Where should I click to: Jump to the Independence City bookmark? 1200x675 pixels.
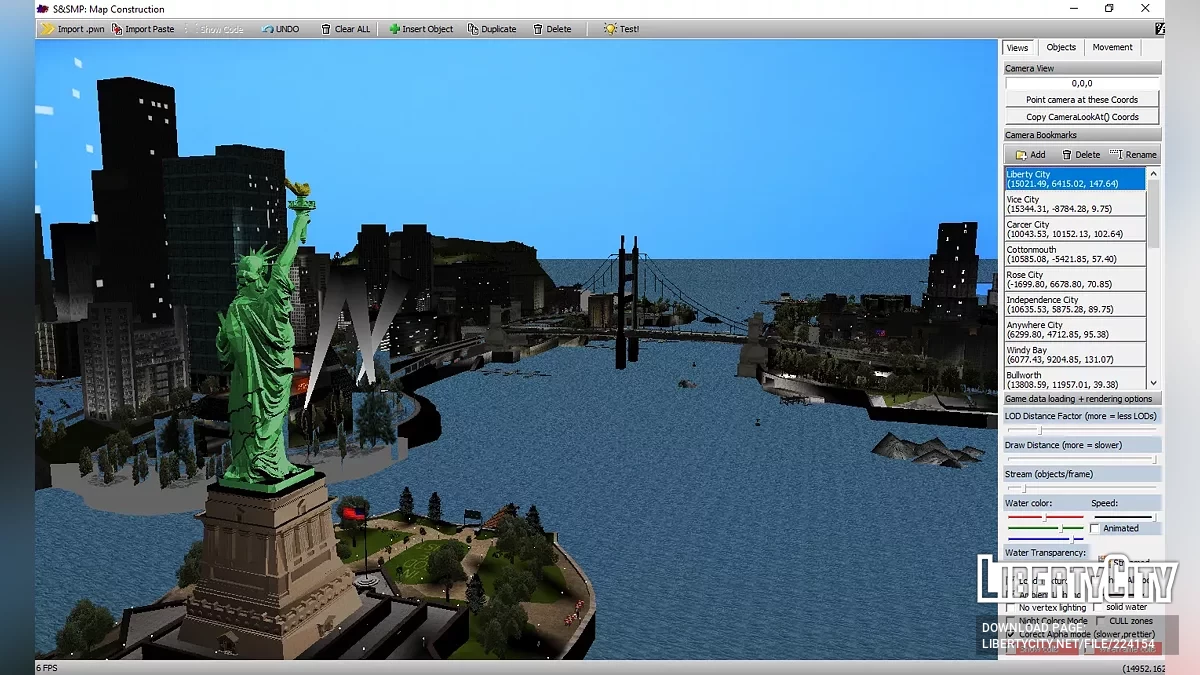pos(1075,304)
